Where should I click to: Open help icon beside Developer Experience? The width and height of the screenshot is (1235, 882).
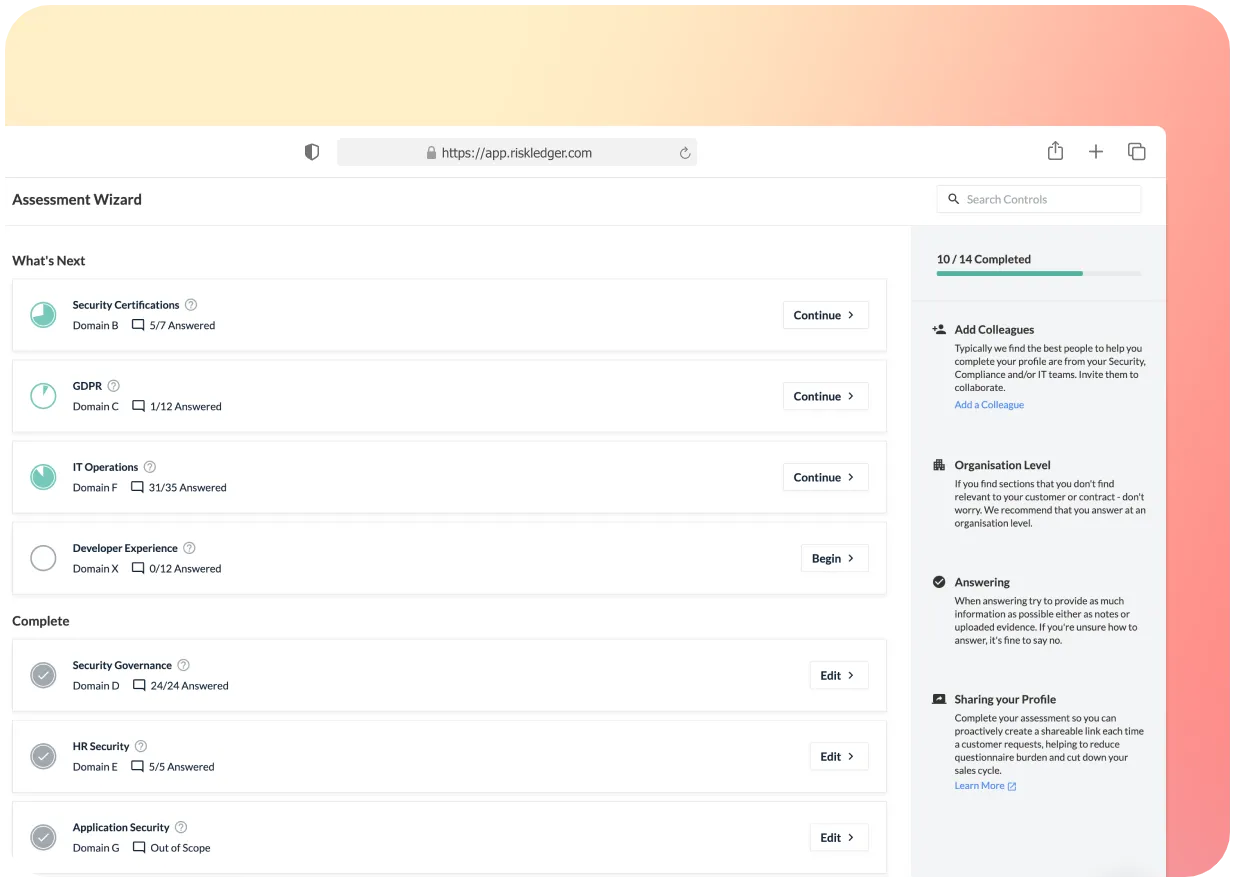point(189,548)
